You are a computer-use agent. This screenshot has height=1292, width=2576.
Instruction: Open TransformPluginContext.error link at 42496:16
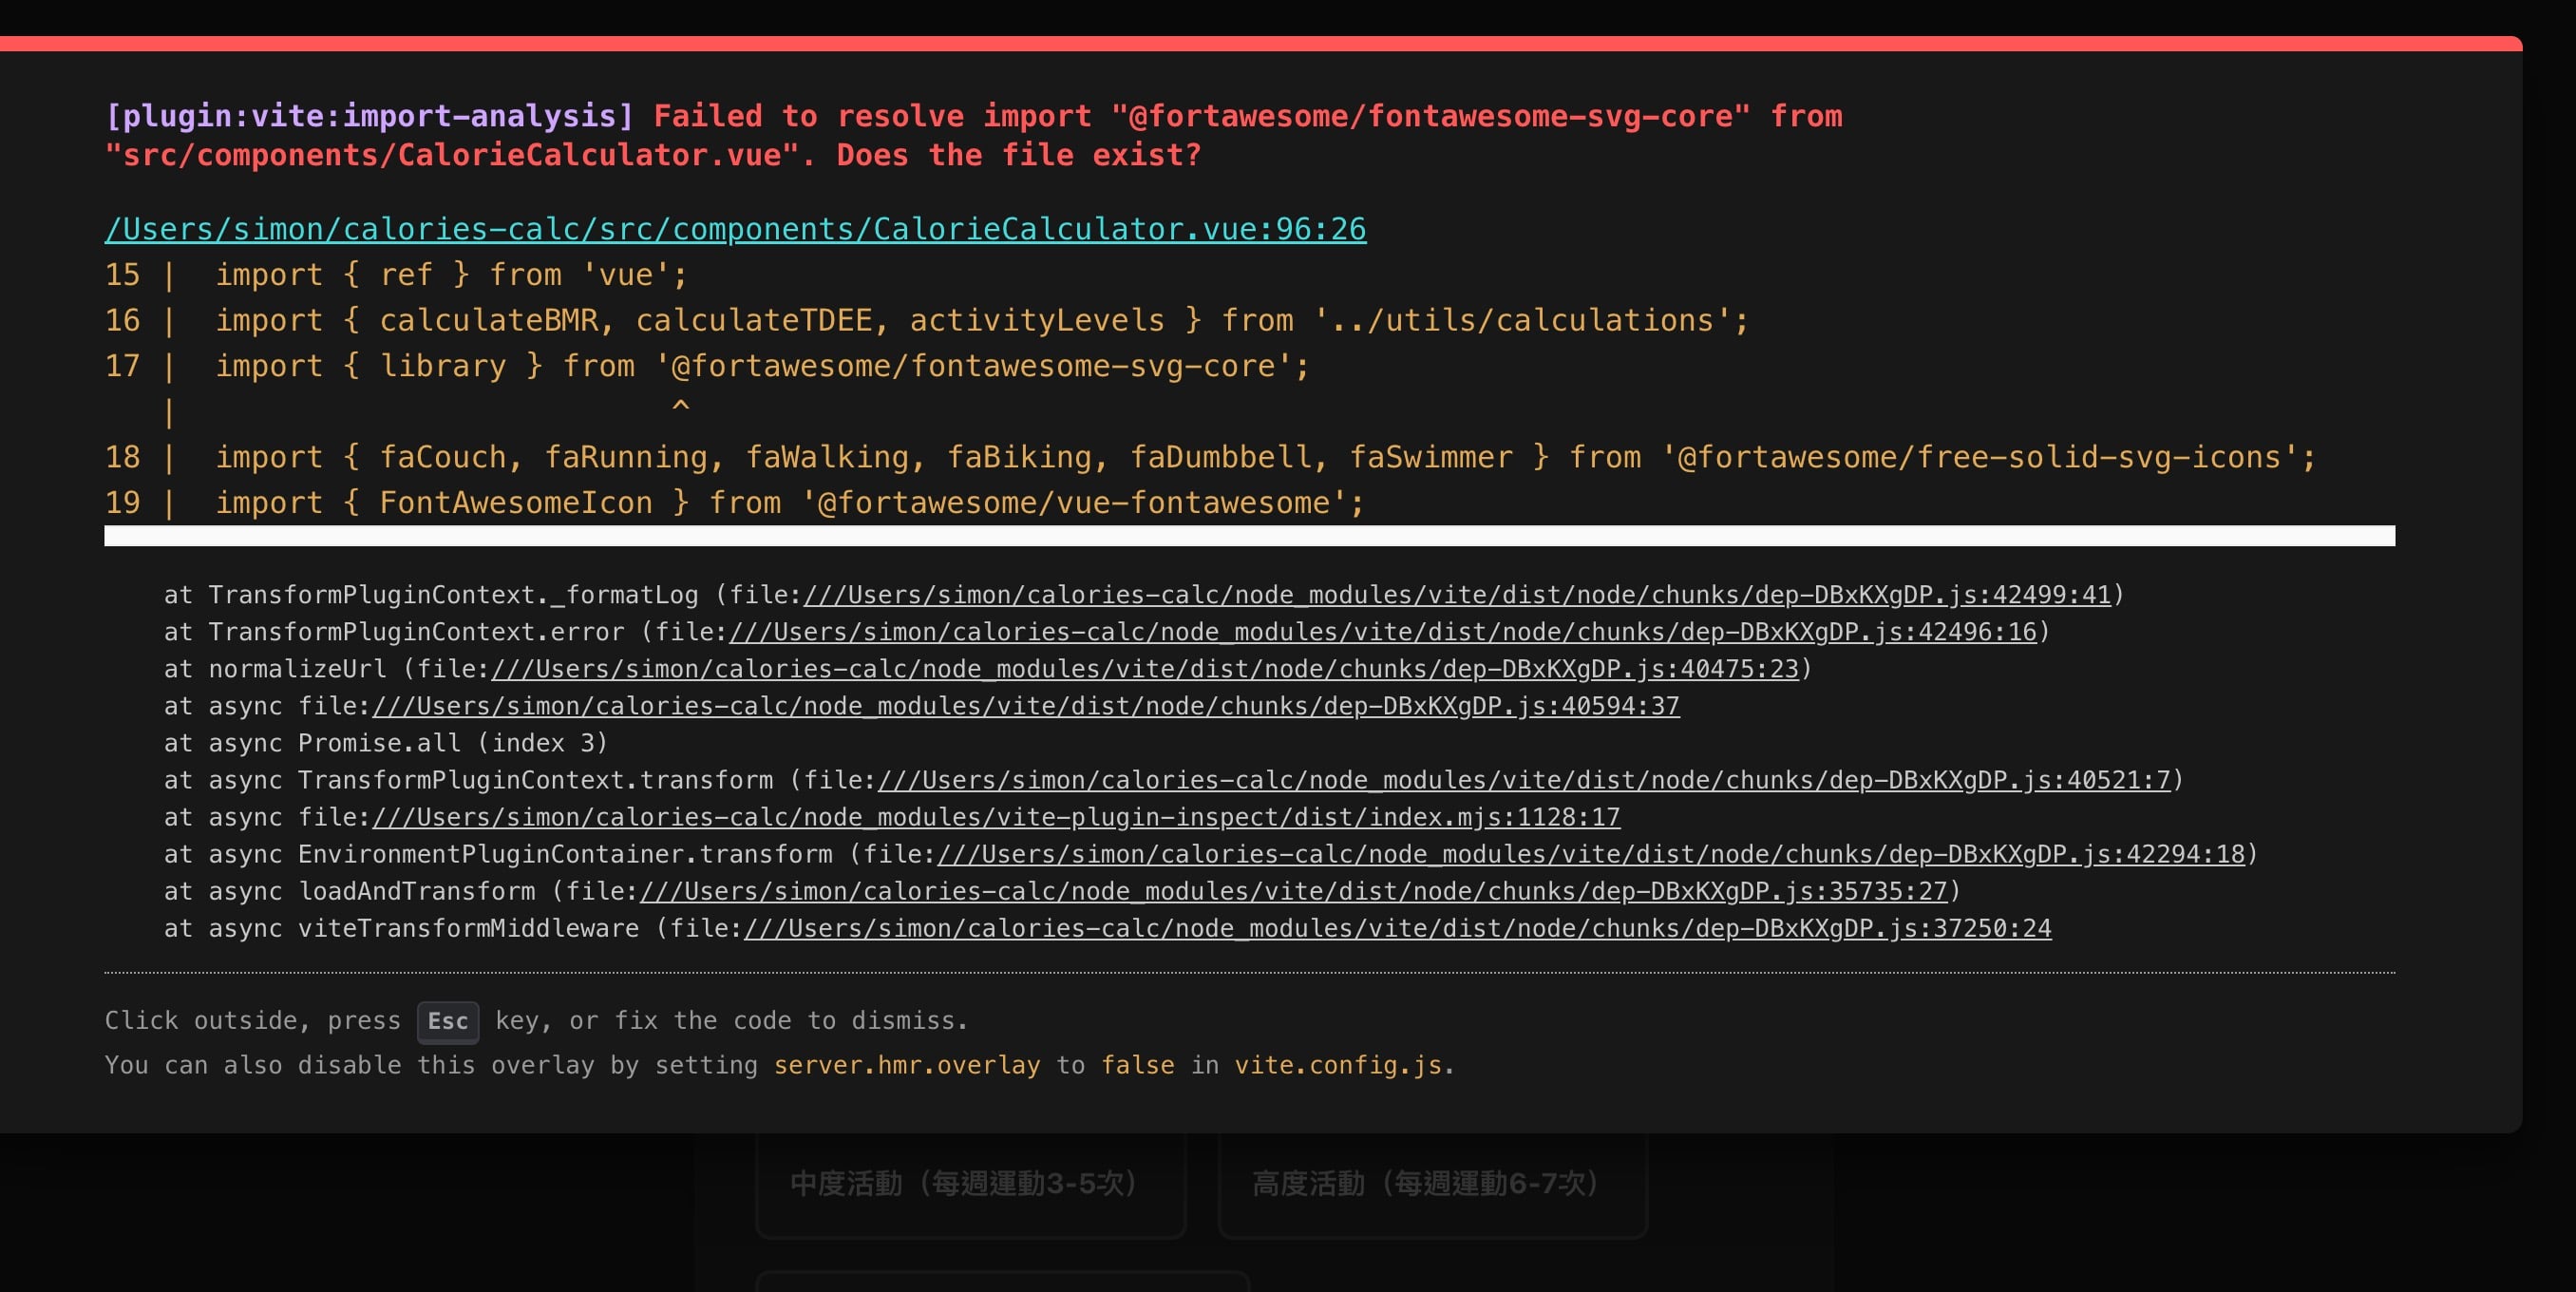coord(1382,632)
